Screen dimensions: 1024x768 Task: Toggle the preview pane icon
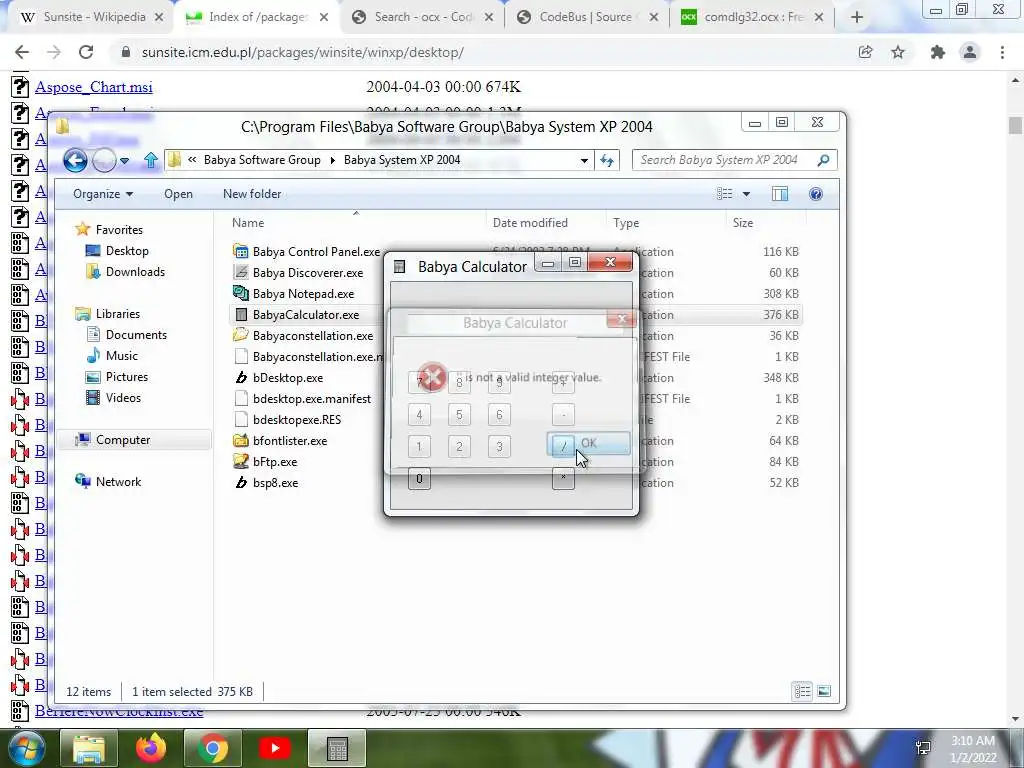[780, 194]
